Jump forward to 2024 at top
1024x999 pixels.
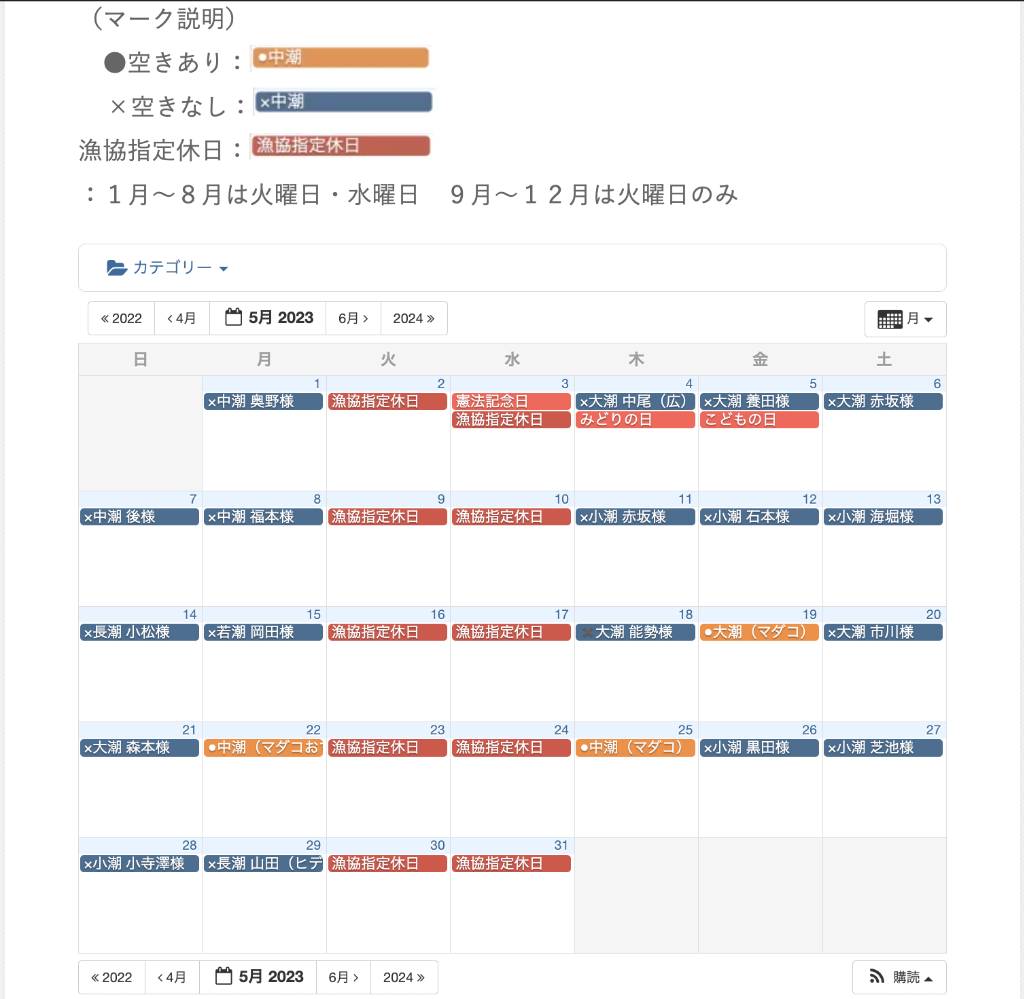click(x=414, y=318)
